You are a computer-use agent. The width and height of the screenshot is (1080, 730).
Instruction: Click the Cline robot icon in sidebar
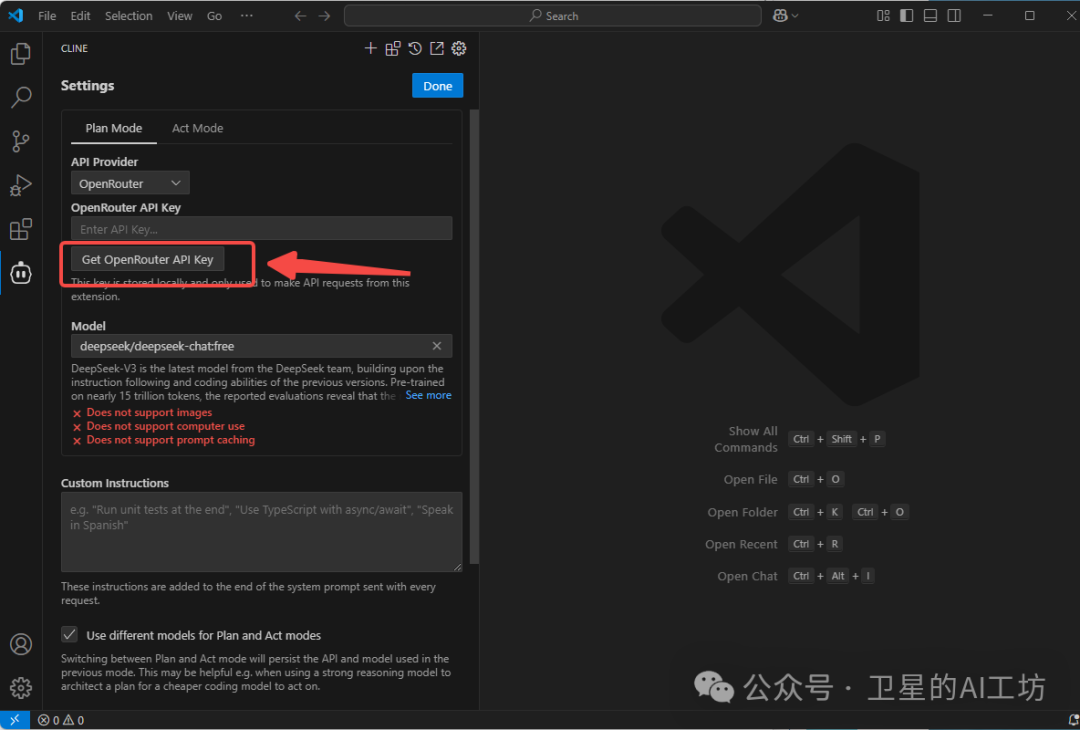[20, 272]
